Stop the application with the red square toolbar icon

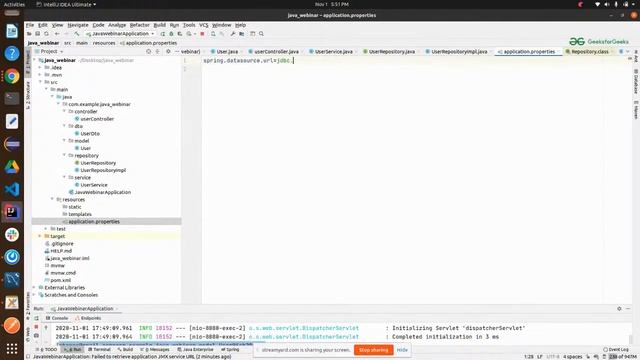(x=202, y=34)
